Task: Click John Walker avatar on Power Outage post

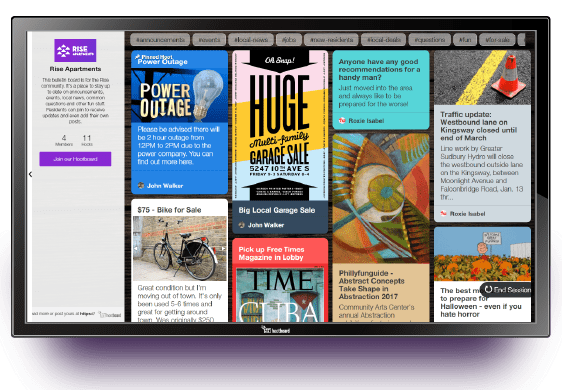Action: point(141,185)
